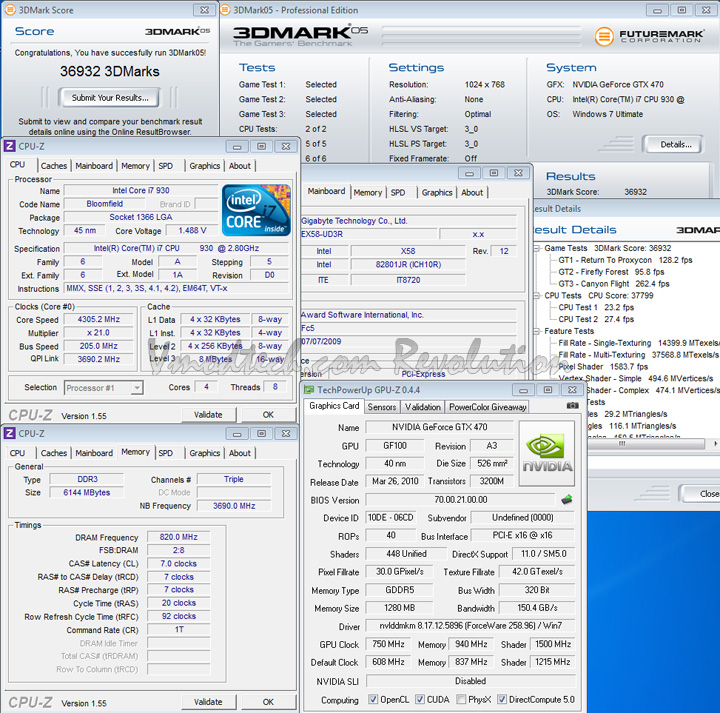Click the orange 3DMark Score window icon
The height and width of the screenshot is (713, 720).
coord(10,10)
